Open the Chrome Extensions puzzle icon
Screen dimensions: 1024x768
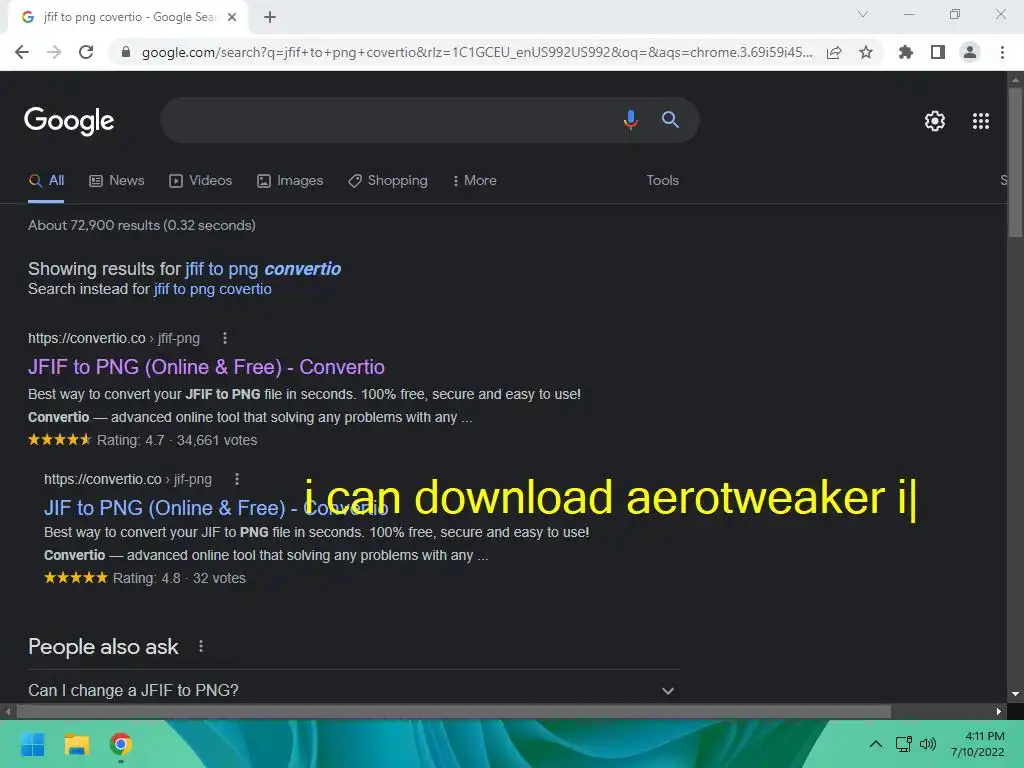tap(906, 52)
